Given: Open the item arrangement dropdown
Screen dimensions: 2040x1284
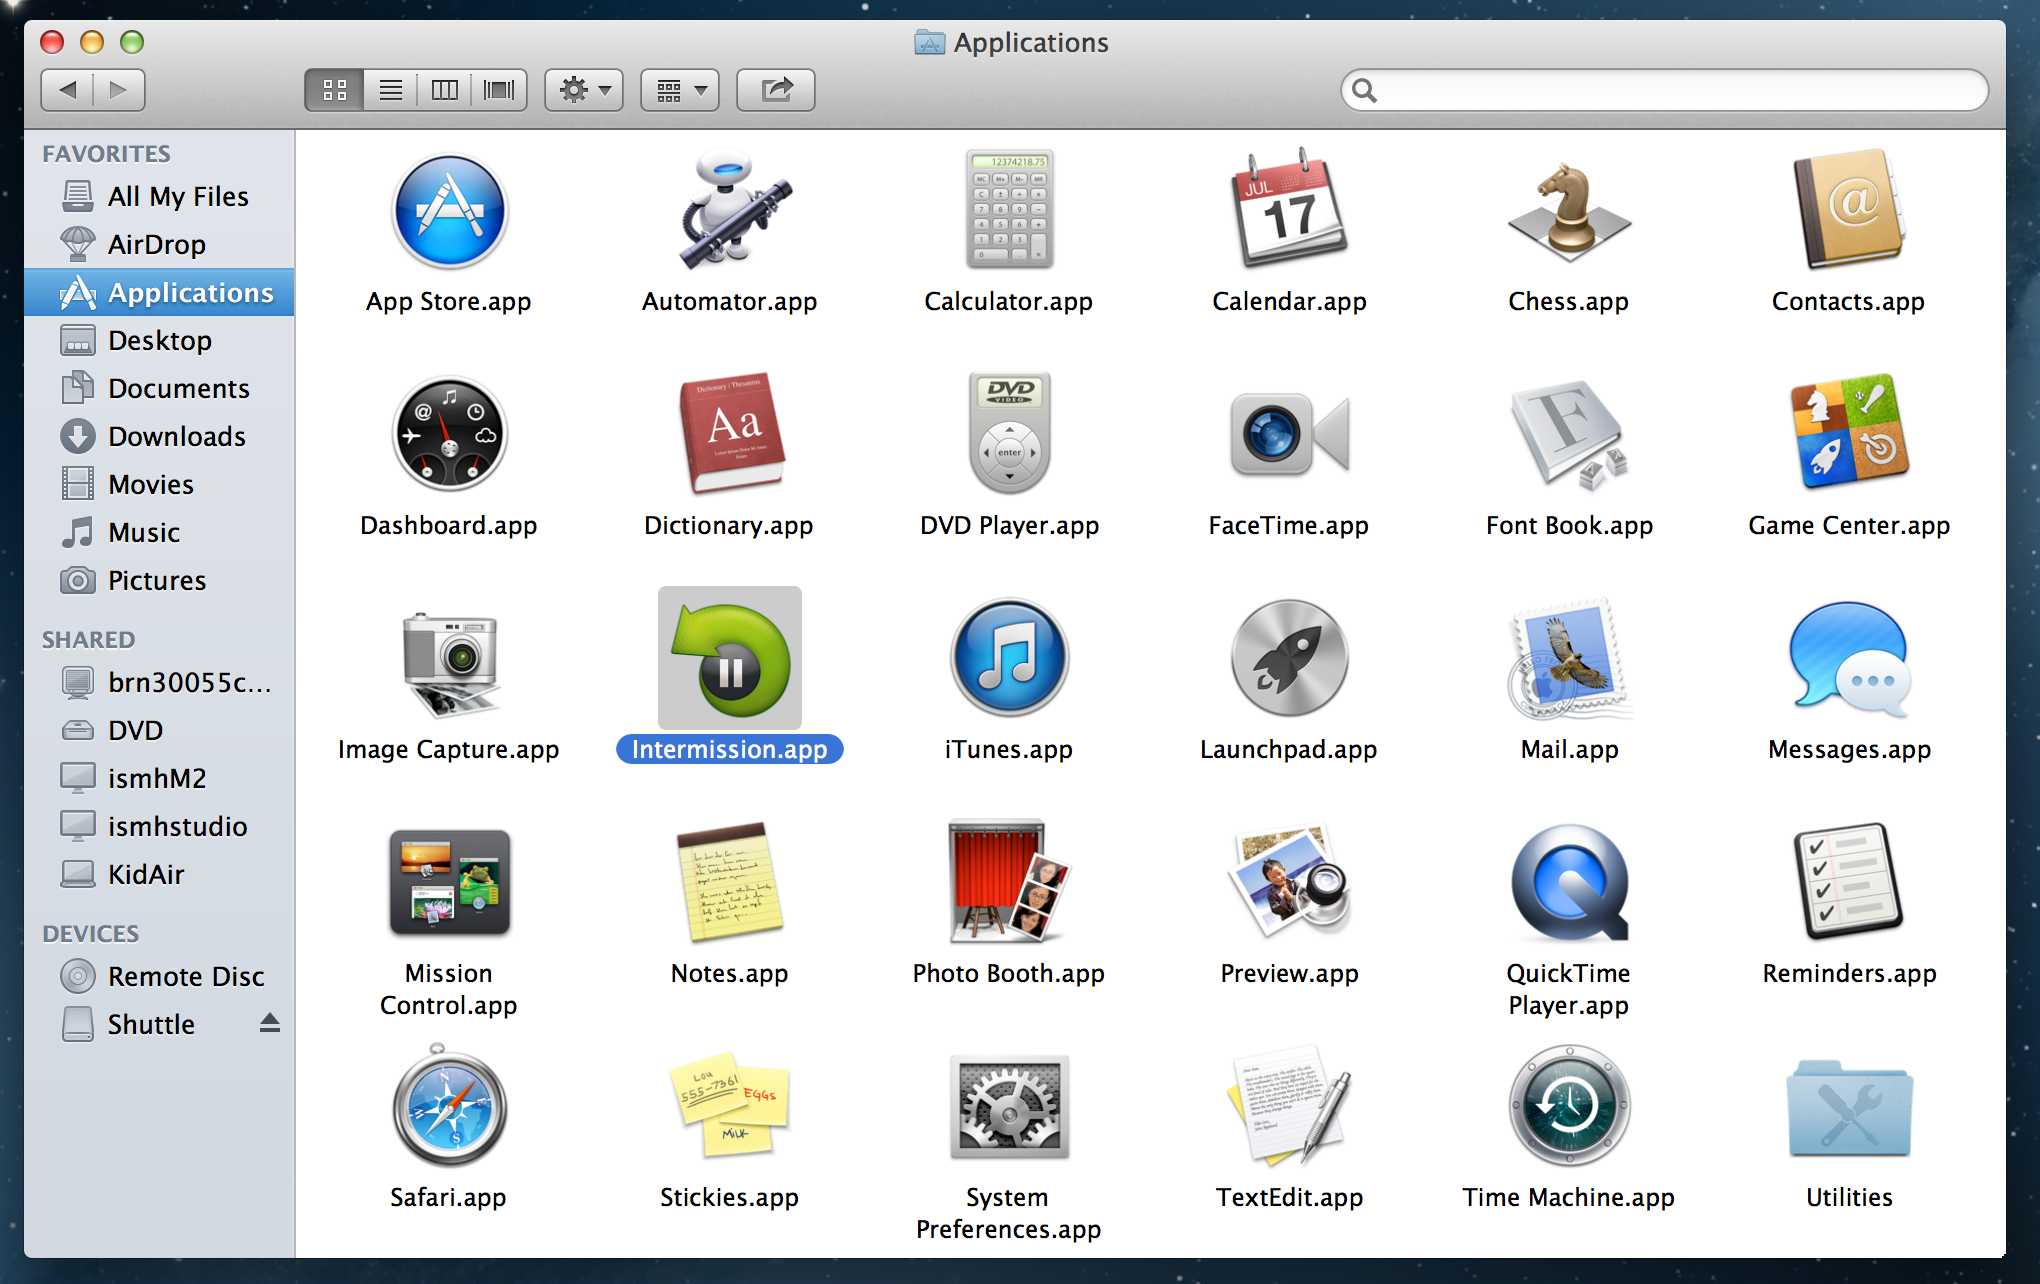Looking at the screenshot, I should pos(680,90).
